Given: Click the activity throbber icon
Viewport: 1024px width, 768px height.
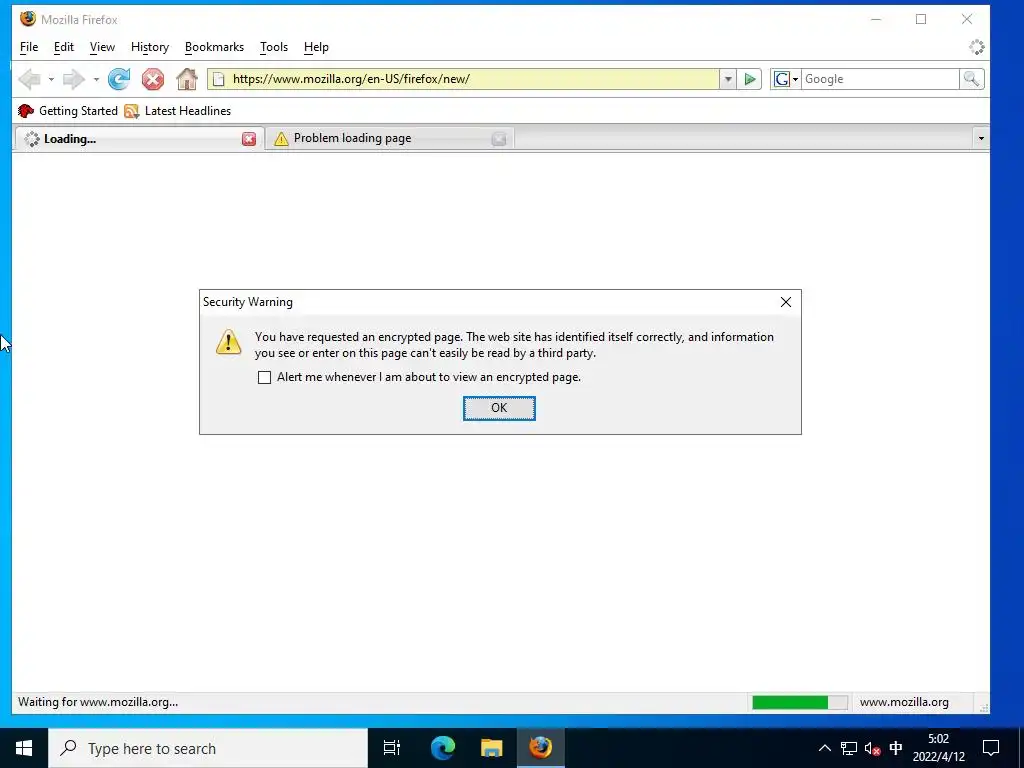Looking at the screenshot, I should click(976, 47).
